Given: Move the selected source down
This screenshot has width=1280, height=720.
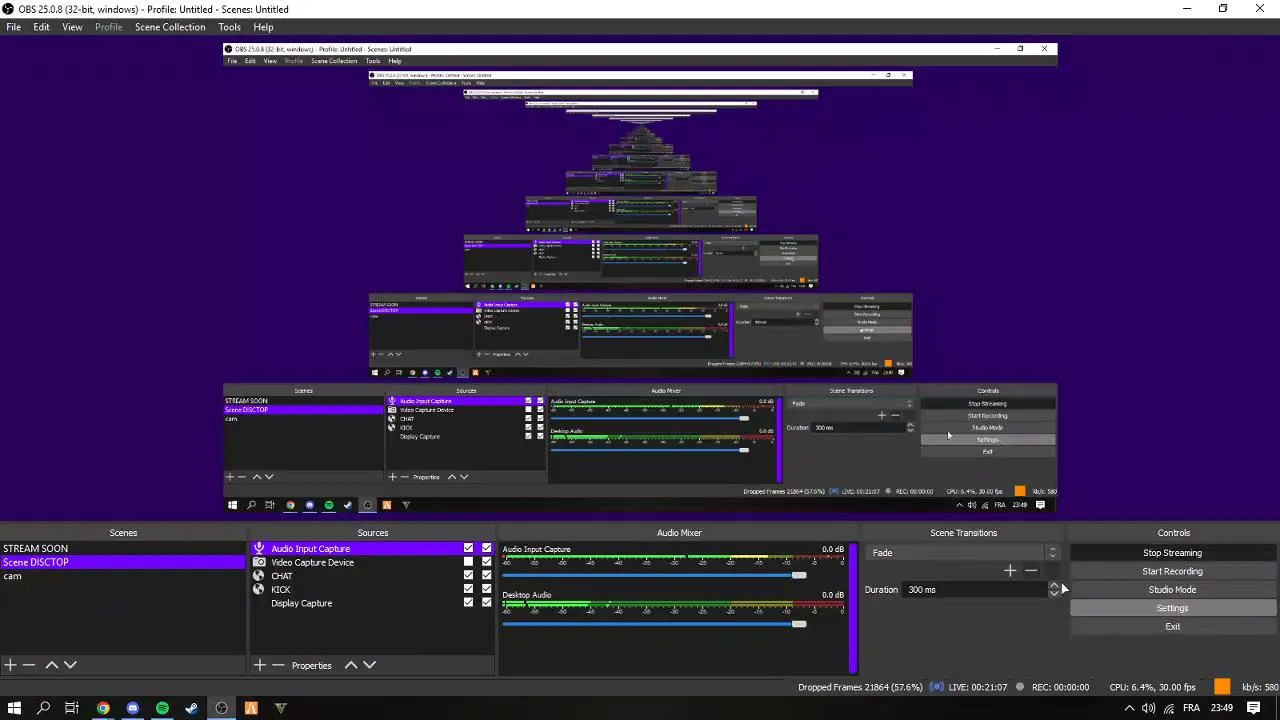Looking at the screenshot, I should pos(369,665).
